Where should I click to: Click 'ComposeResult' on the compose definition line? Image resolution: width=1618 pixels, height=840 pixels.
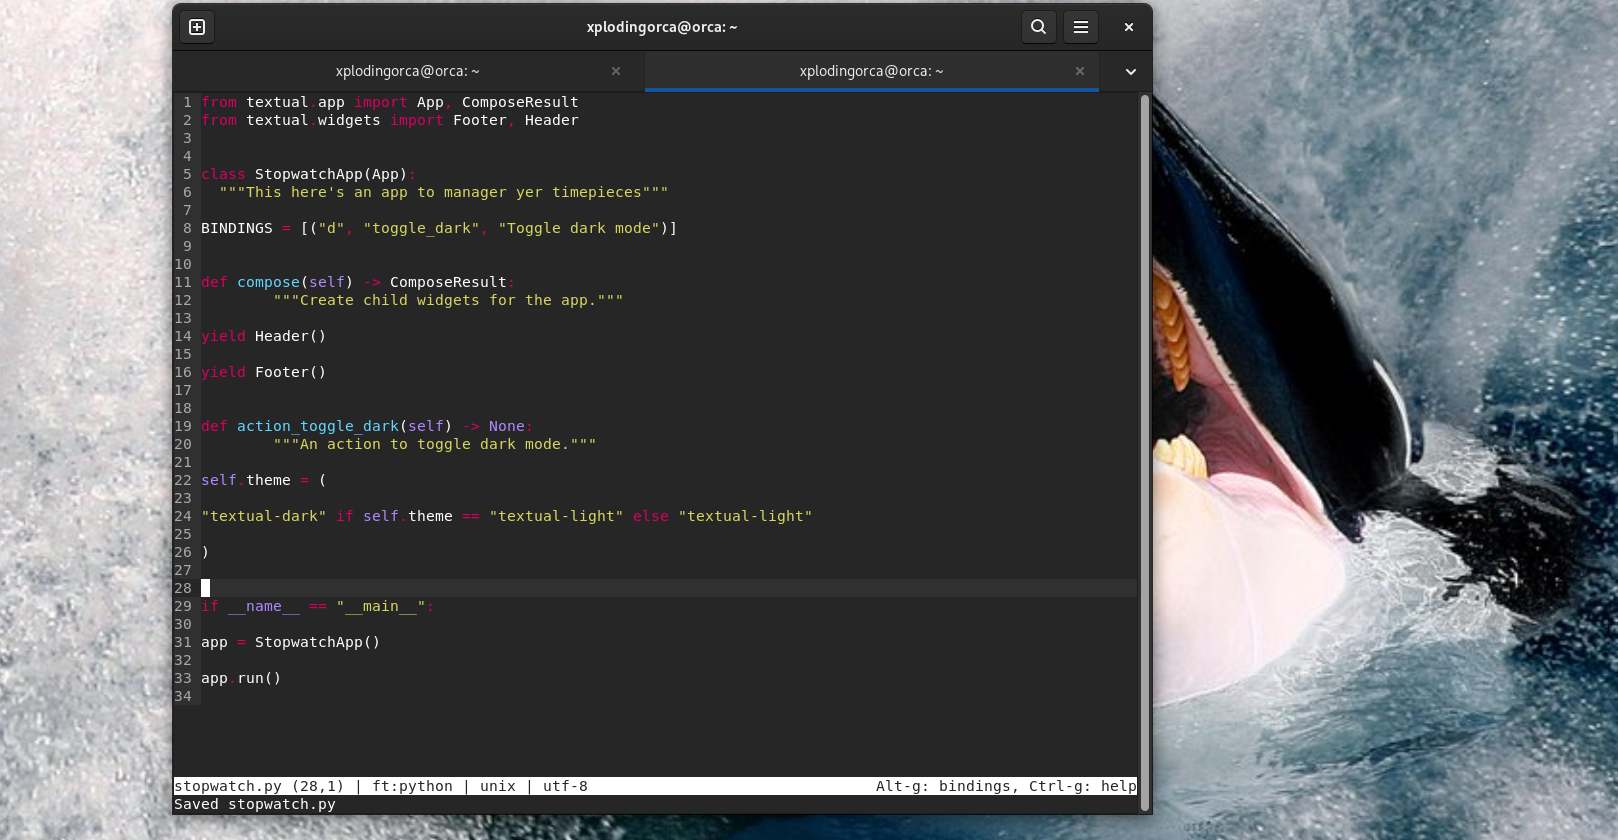pyautogui.click(x=448, y=282)
